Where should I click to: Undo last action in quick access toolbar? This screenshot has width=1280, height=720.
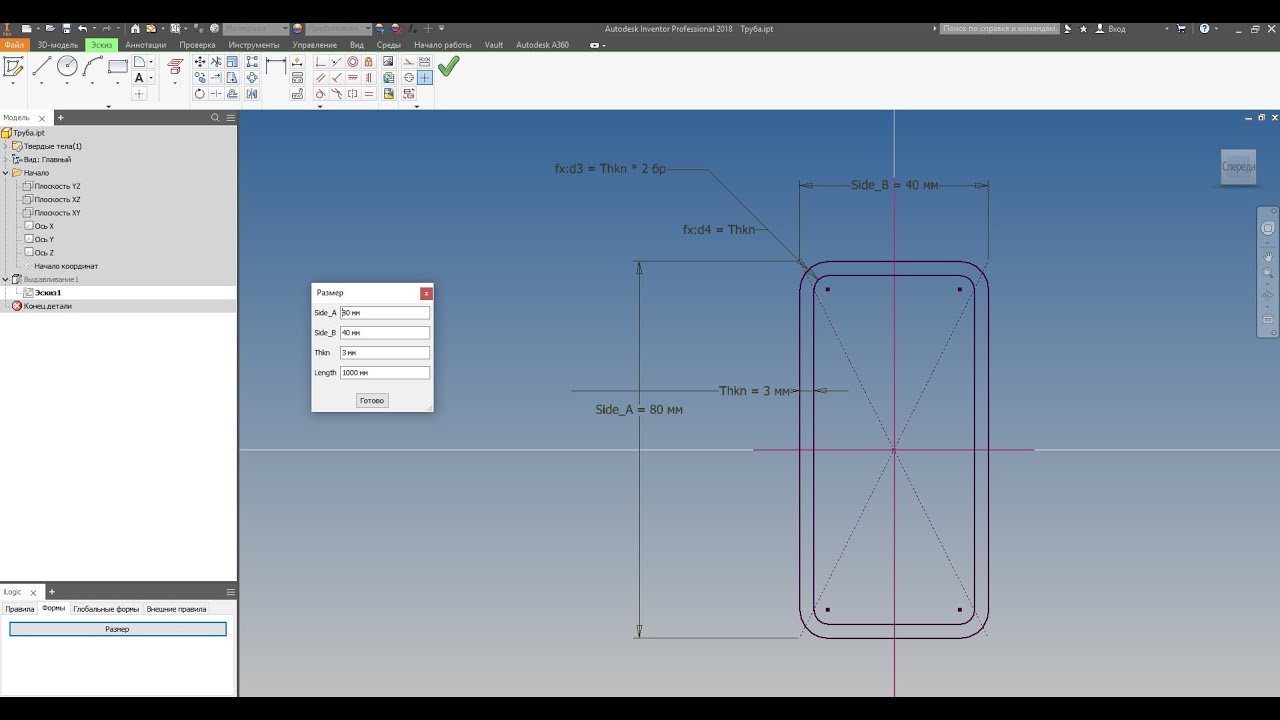pyautogui.click(x=82, y=28)
